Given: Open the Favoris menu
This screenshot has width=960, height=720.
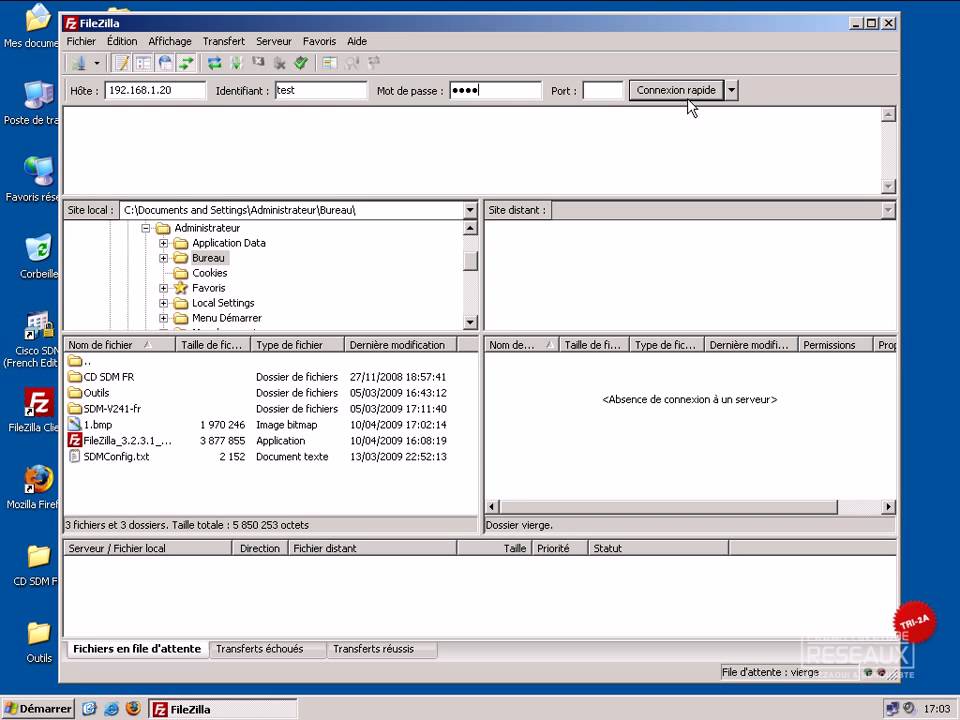Looking at the screenshot, I should (319, 41).
